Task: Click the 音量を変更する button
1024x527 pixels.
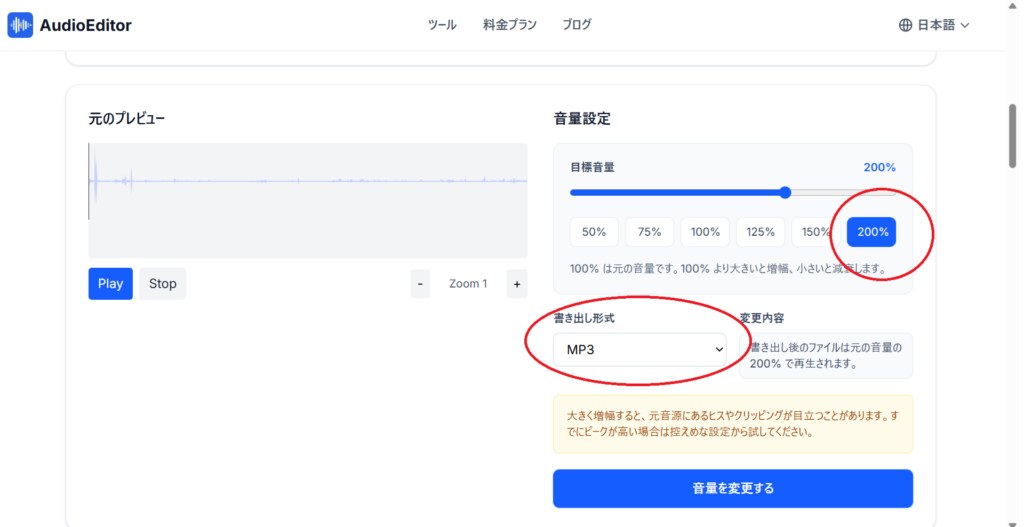Action: pos(733,488)
